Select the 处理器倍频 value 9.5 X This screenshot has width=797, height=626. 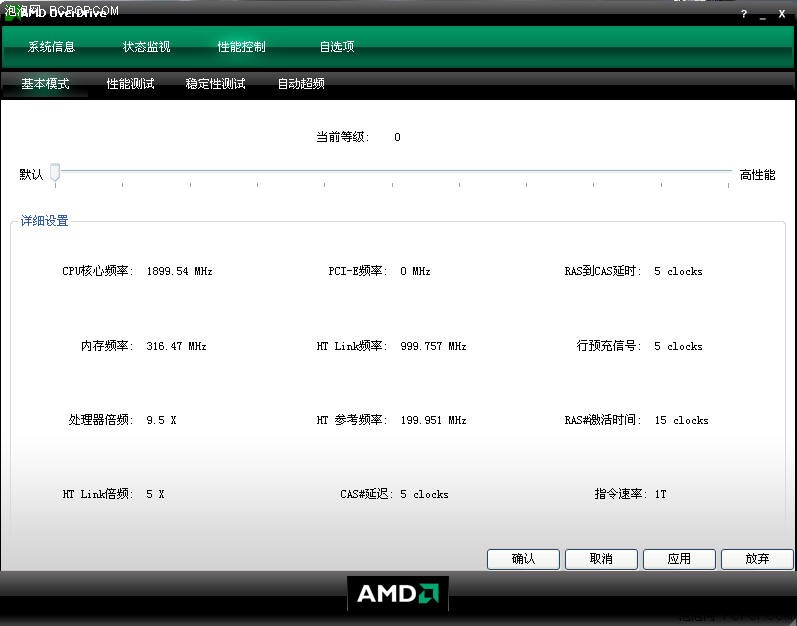161,420
